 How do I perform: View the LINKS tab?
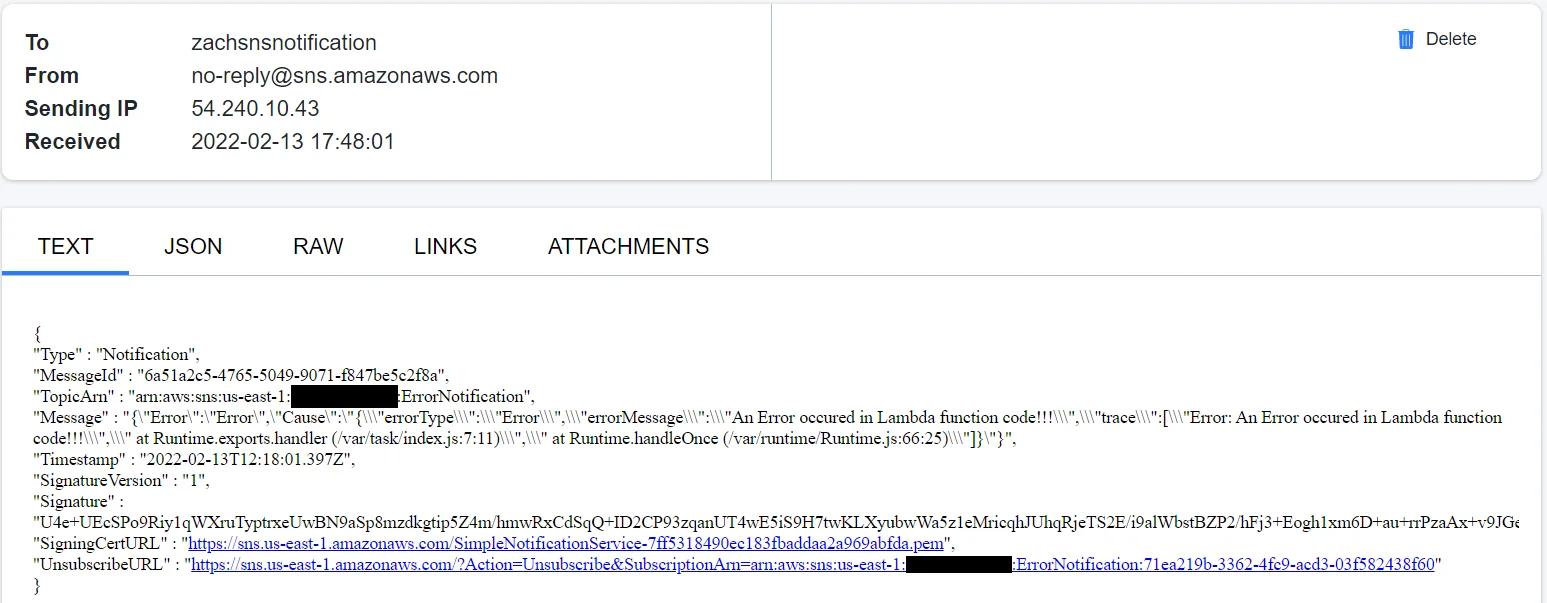click(x=445, y=246)
